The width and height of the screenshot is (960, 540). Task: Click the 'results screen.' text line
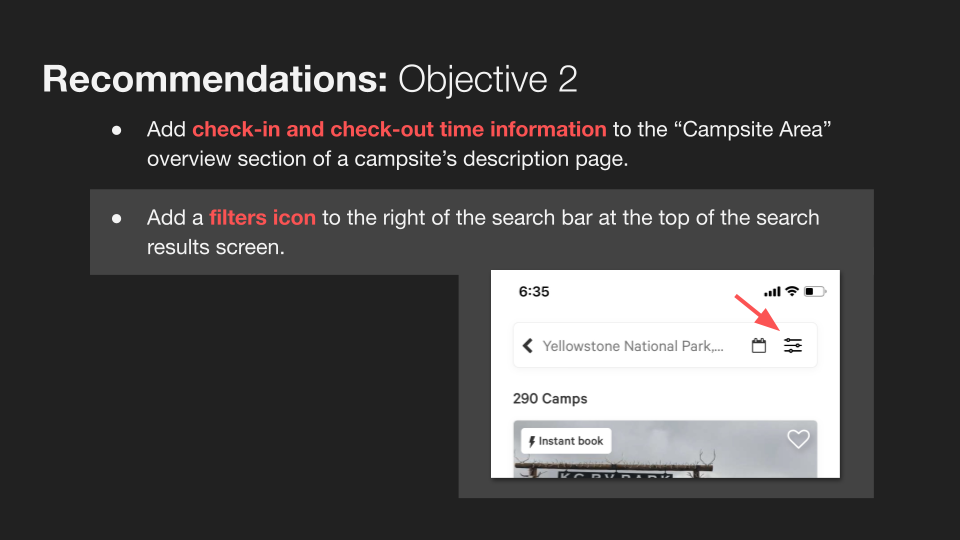216,247
